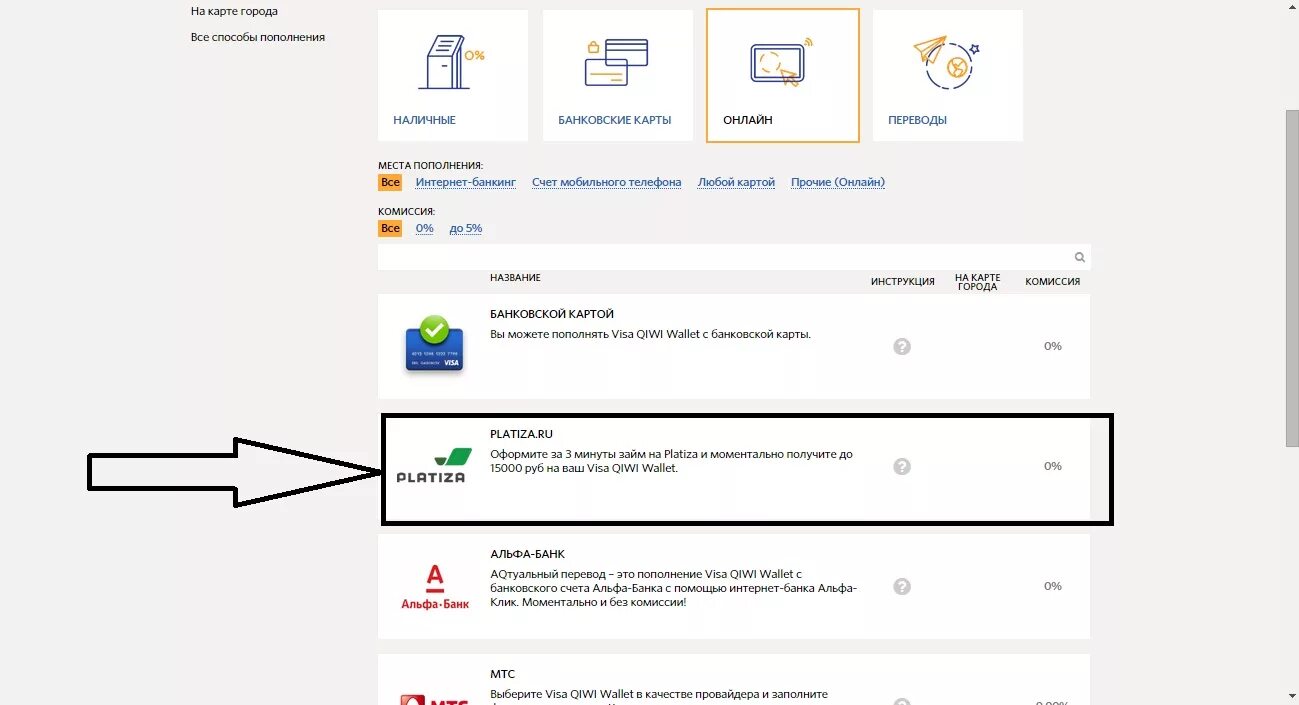
Task: Click the PLATIZA.RU title
Action: [x=521, y=434]
